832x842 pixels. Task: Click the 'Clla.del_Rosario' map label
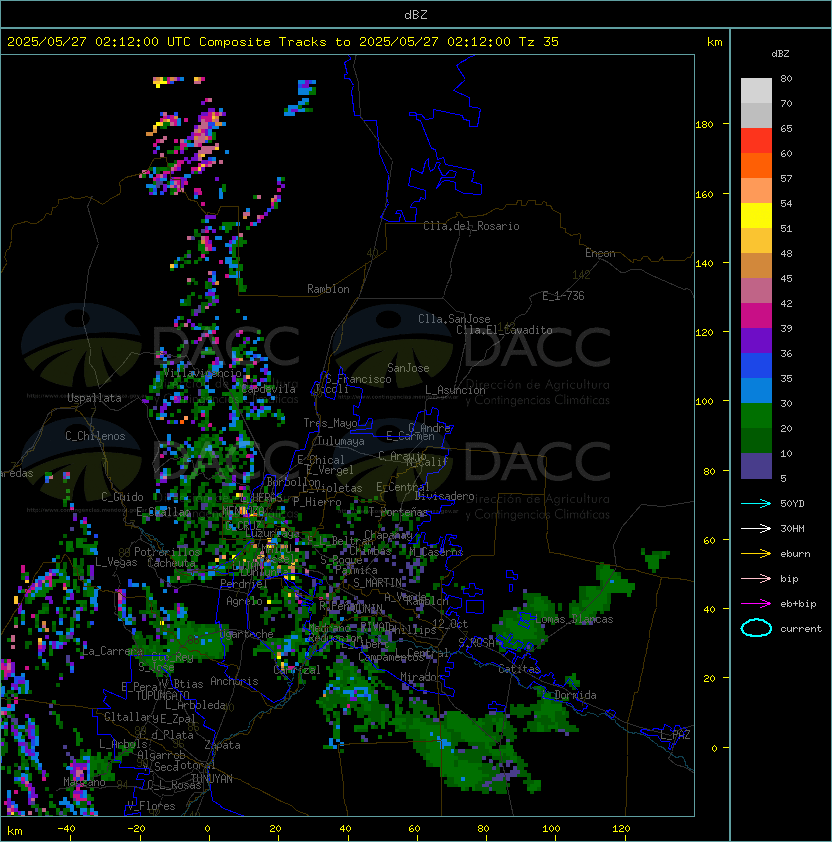pos(471,226)
